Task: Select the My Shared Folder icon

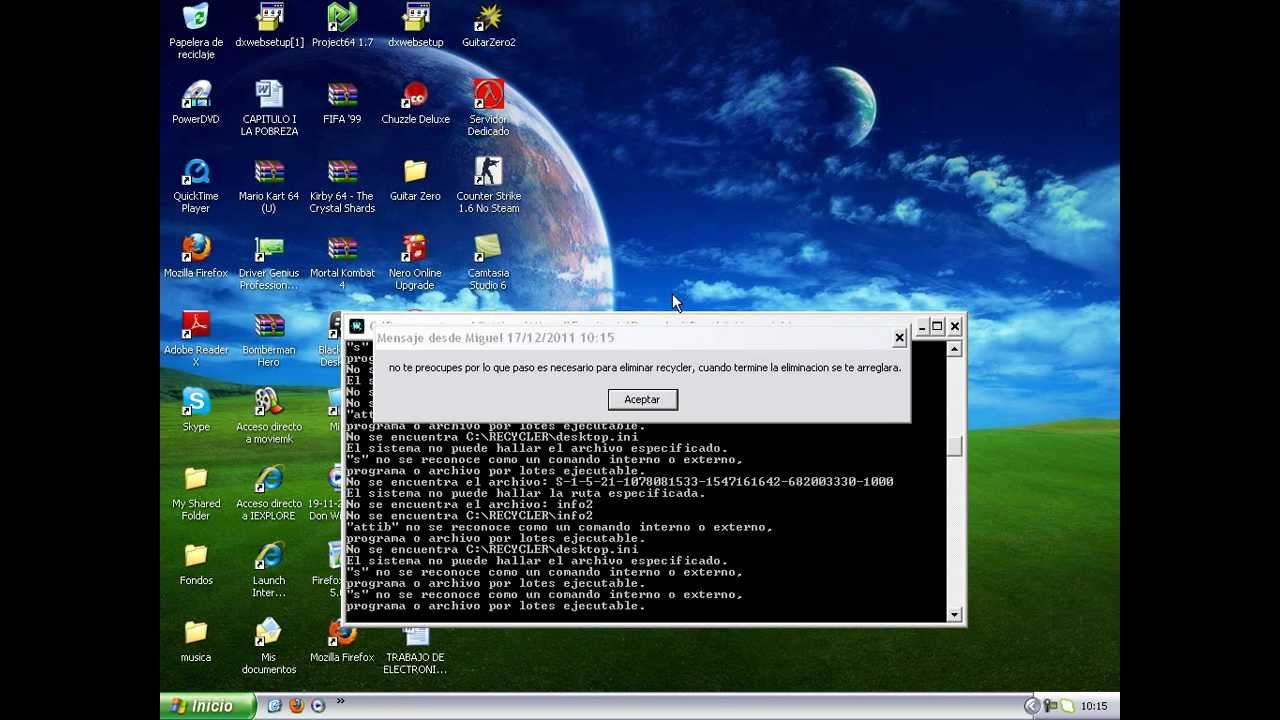Action: tap(196, 494)
